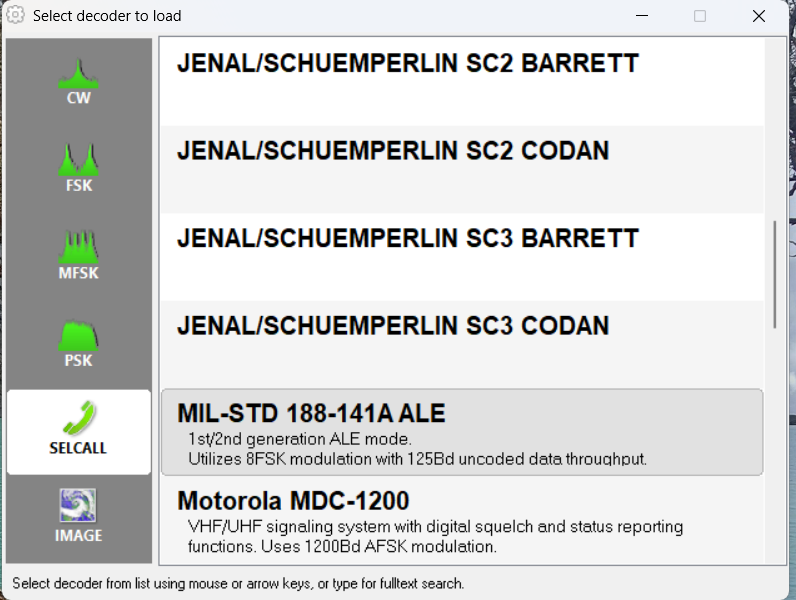Select JENAL/SCHUEMPERLIN SC2 CODAN decoder
Image resolution: width=796 pixels, height=600 pixels.
pyautogui.click(x=393, y=151)
